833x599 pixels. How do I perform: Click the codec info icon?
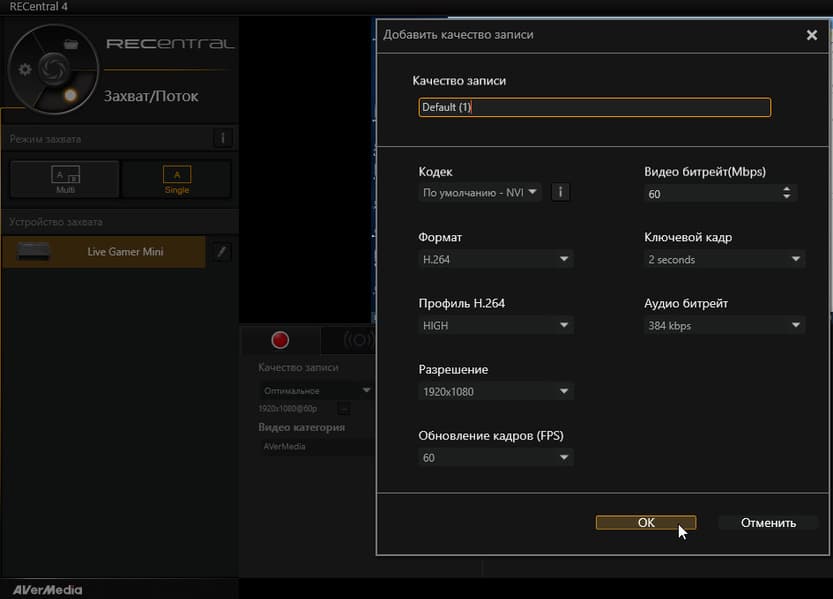[560, 192]
